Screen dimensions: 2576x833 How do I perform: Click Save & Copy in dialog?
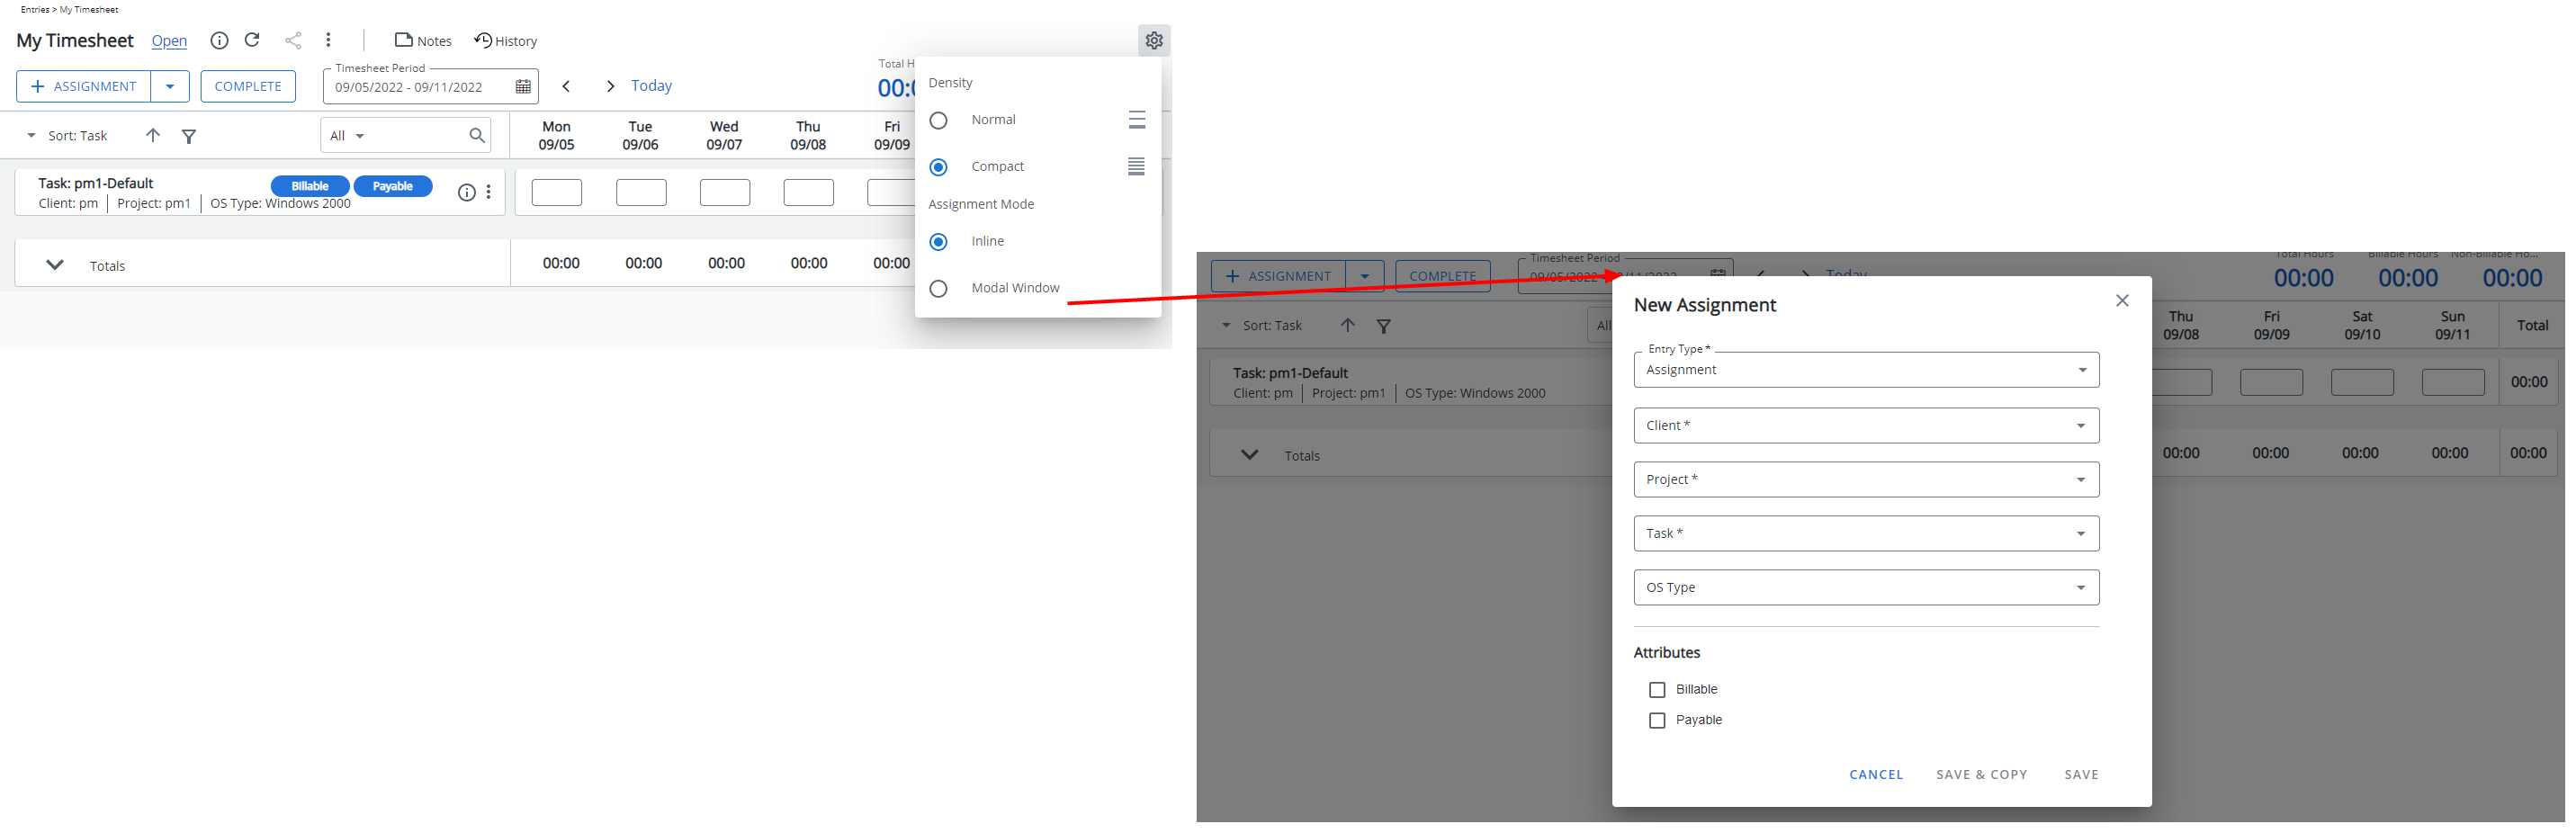click(x=1980, y=775)
